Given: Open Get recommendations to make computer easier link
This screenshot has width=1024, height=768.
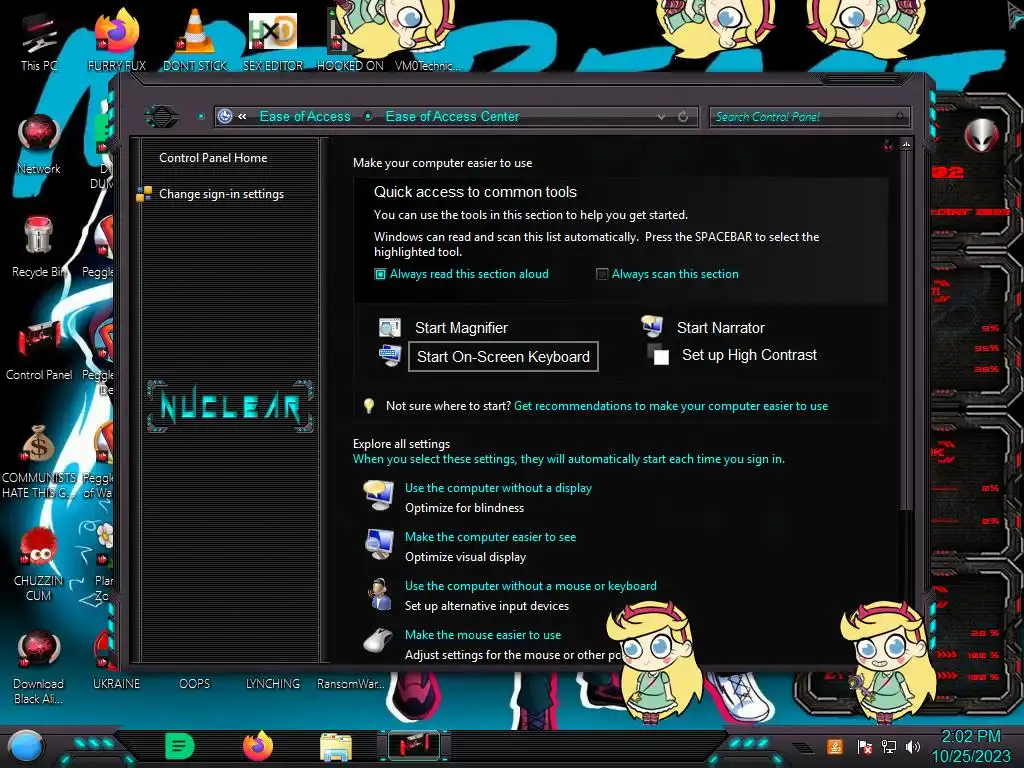Looking at the screenshot, I should 671,406.
